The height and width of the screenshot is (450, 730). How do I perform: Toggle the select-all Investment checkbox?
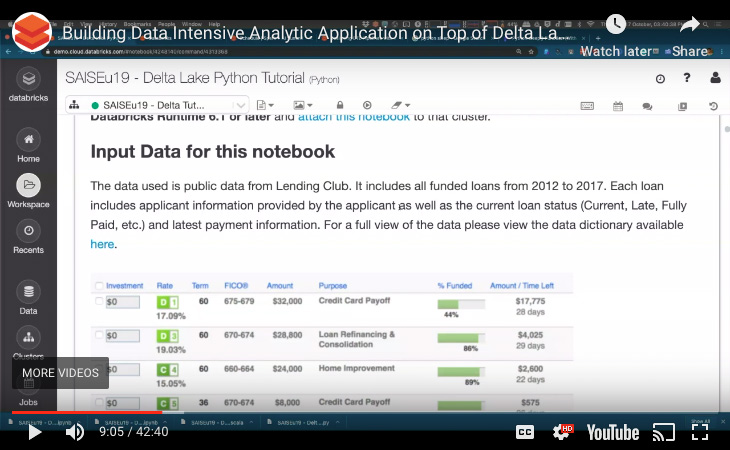99,285
